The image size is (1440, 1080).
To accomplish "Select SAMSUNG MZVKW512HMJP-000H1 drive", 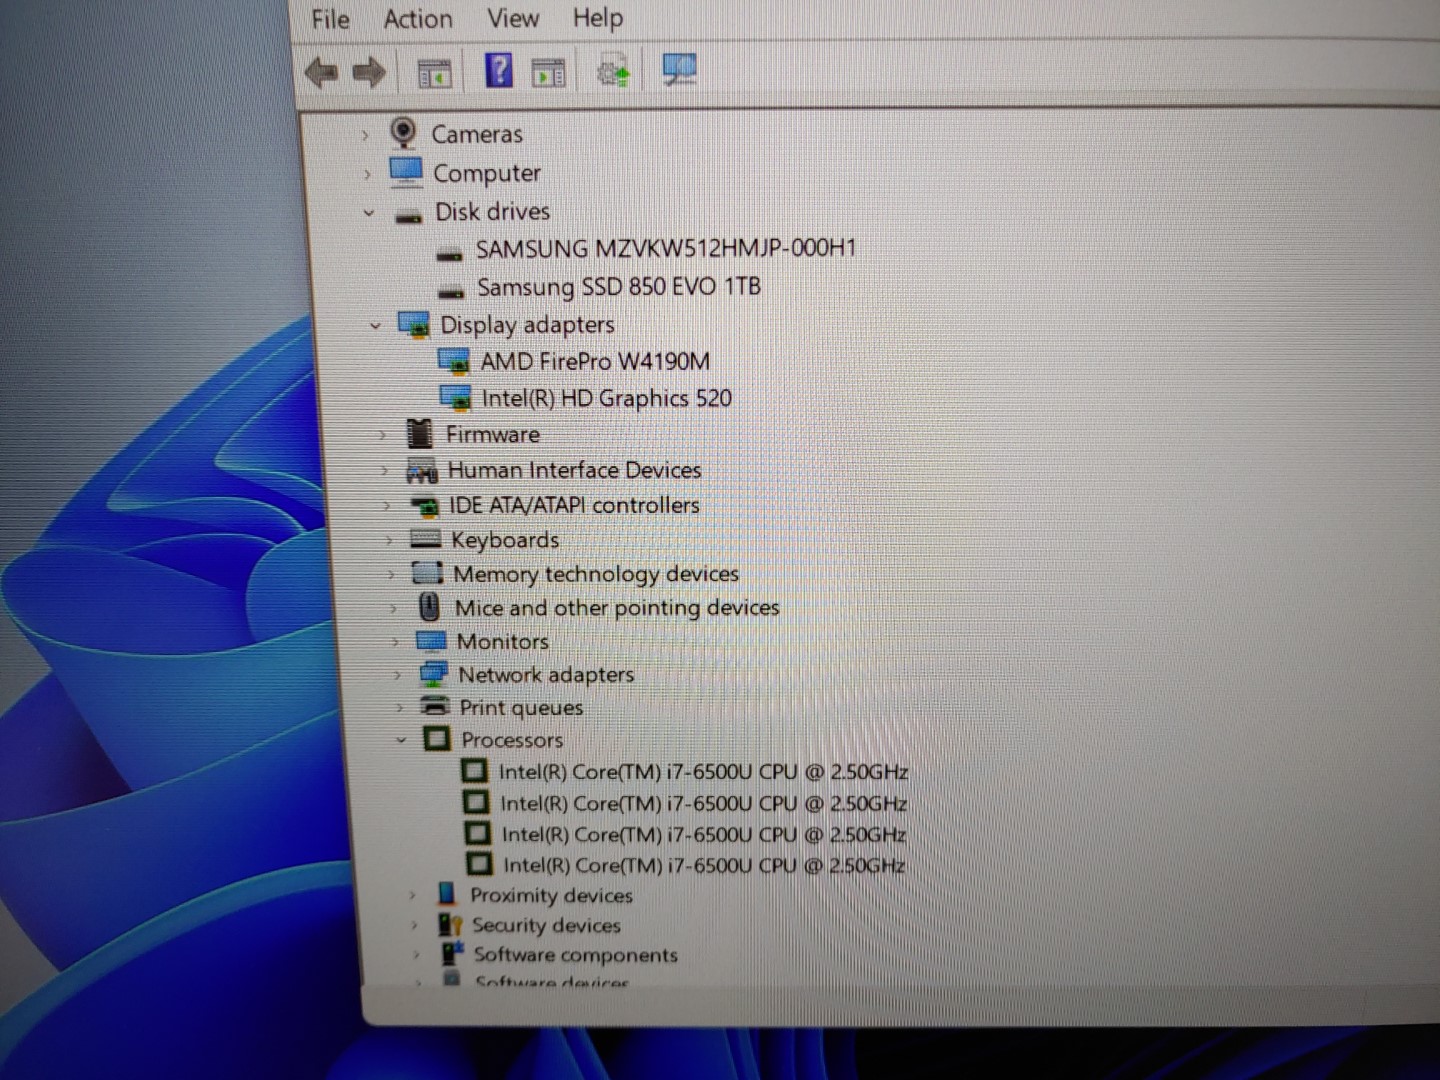I will click(x=665, y=248).
